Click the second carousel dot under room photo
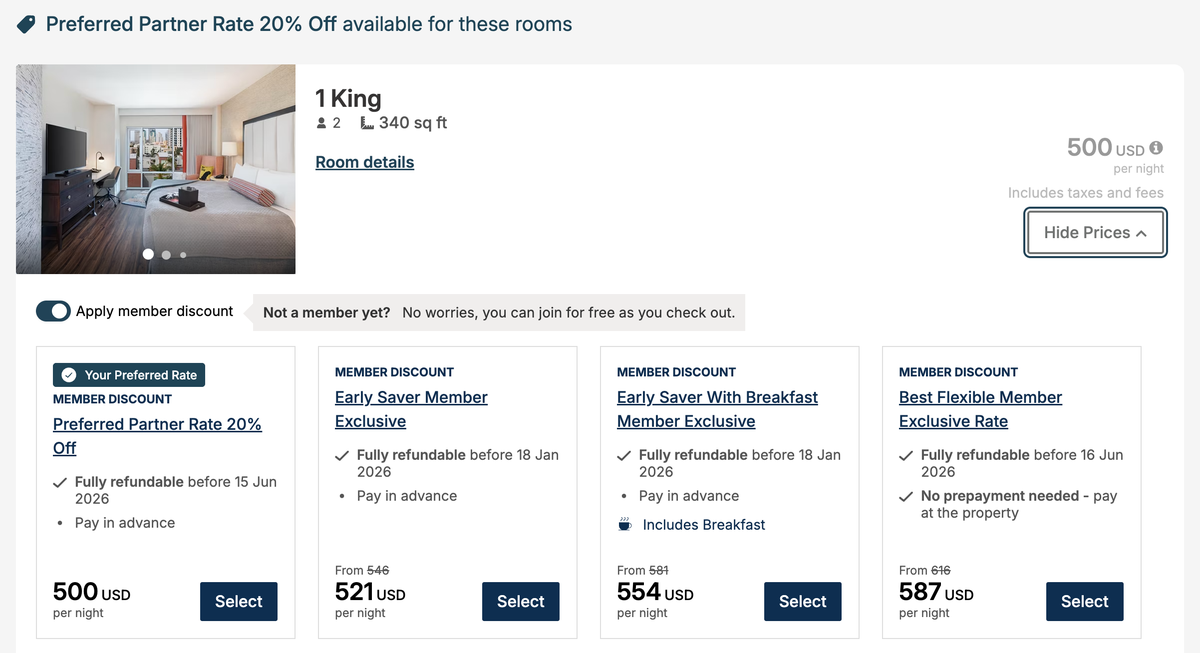The image size is (1200, 653). pos(165,255)
